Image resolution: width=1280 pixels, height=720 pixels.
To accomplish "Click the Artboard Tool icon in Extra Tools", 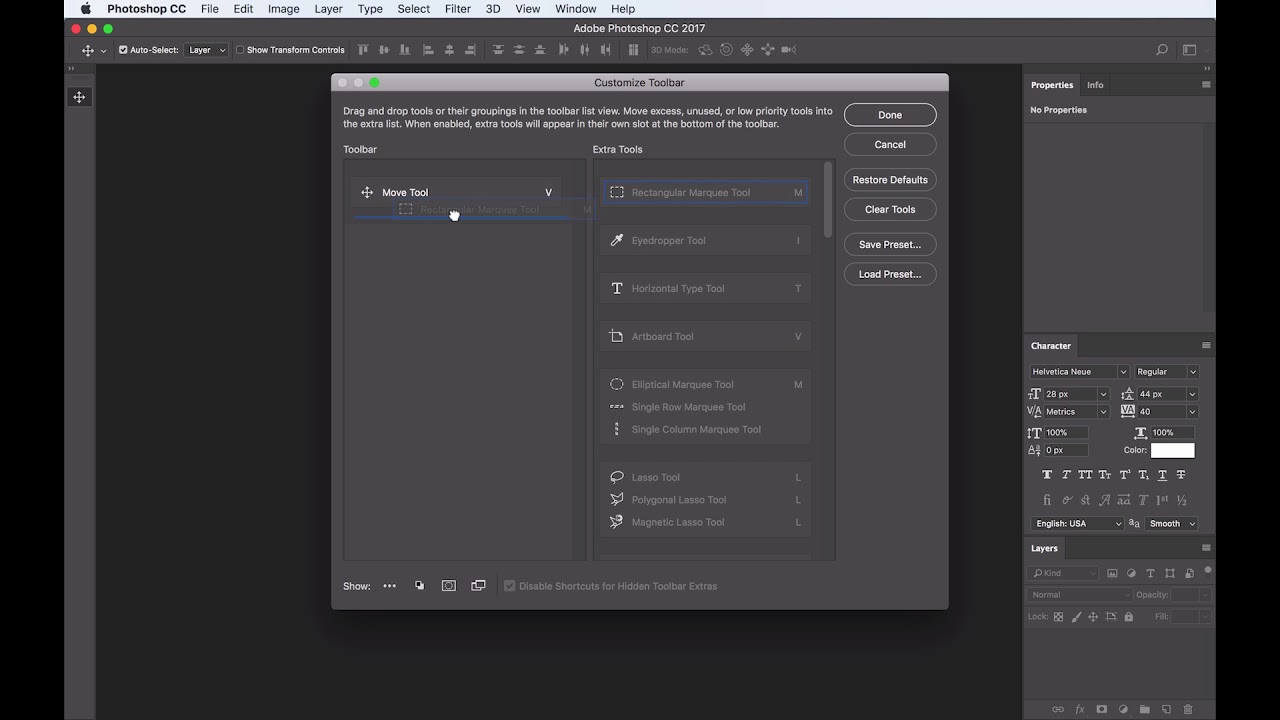I will click(x=617, y=336).
